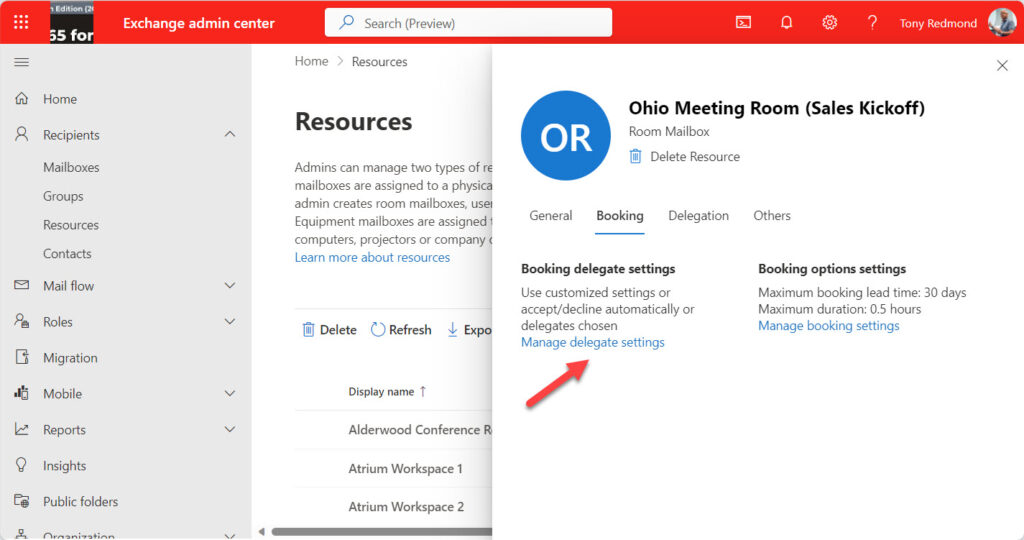The height and width of the screenshot is (540, 1024).
Task: Click the Mobile icon in sidebar
Action: click(22, 392)
